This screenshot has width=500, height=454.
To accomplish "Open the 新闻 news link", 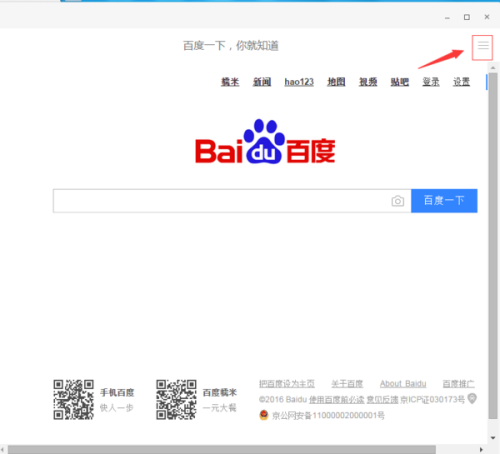I will [x=262, y=82].
